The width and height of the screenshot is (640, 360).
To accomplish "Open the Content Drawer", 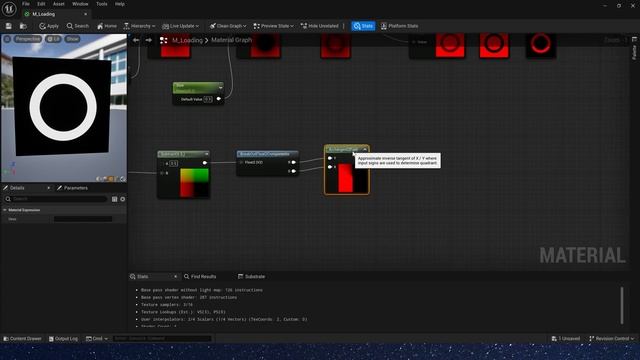I will point(22,339).
